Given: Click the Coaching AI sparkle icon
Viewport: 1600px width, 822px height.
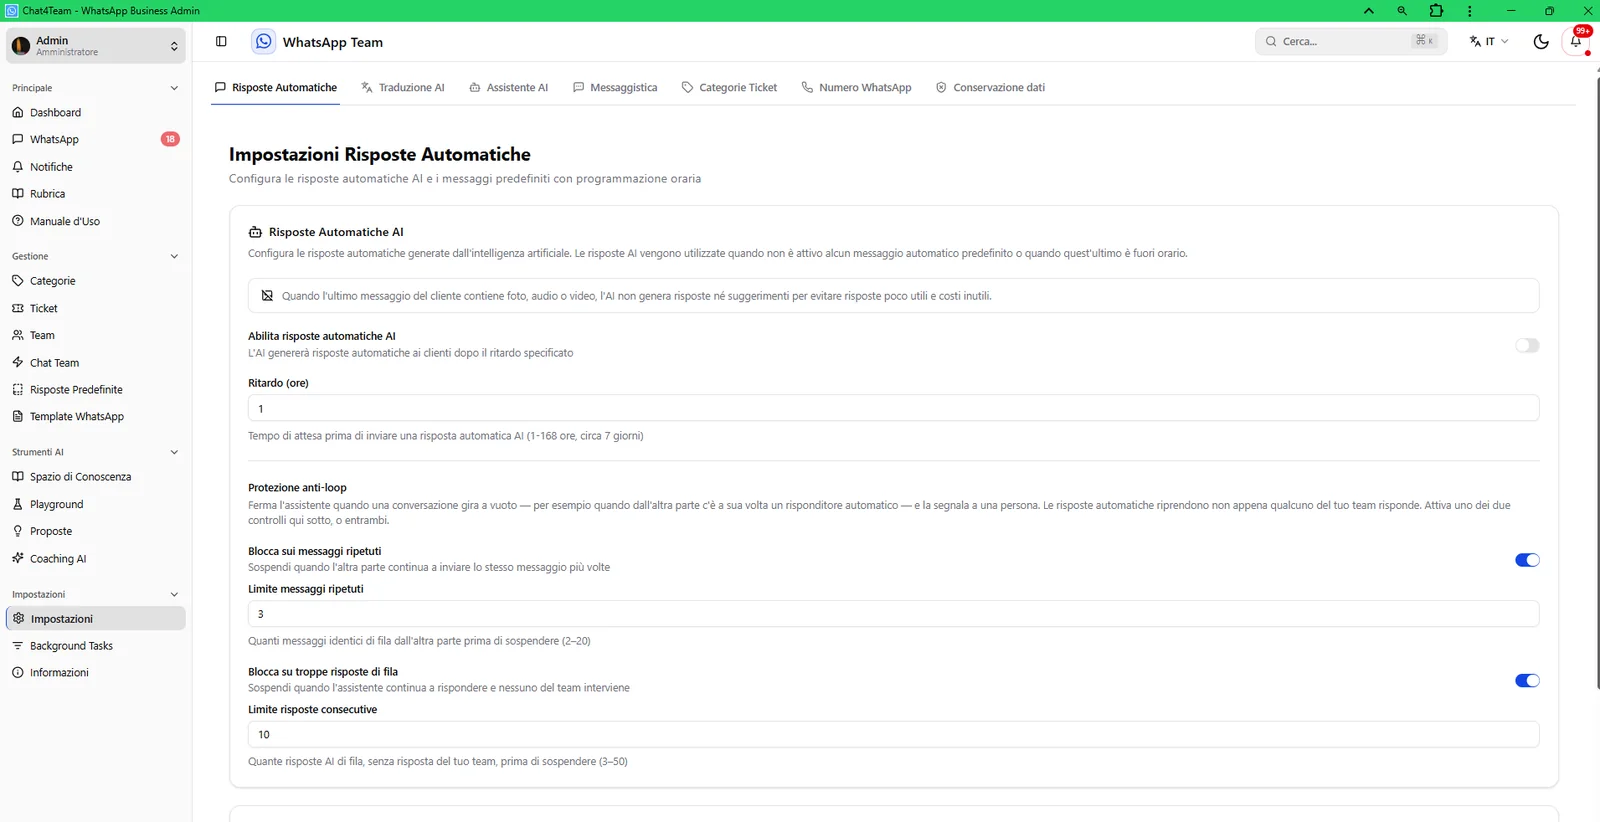Looking at the screenshot, I should (18, 558).
